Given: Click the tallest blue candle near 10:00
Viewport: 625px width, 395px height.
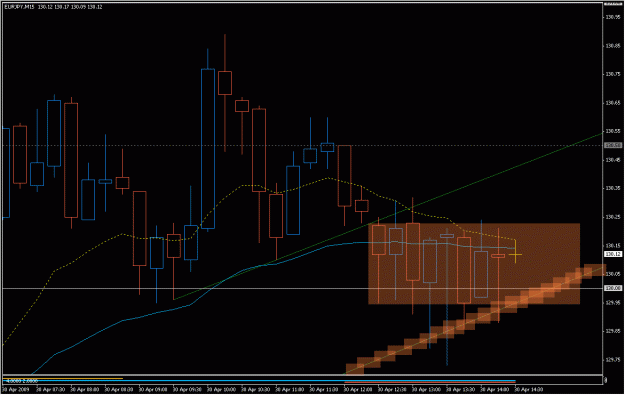Looking at the screenshot, I should (208, 149).
